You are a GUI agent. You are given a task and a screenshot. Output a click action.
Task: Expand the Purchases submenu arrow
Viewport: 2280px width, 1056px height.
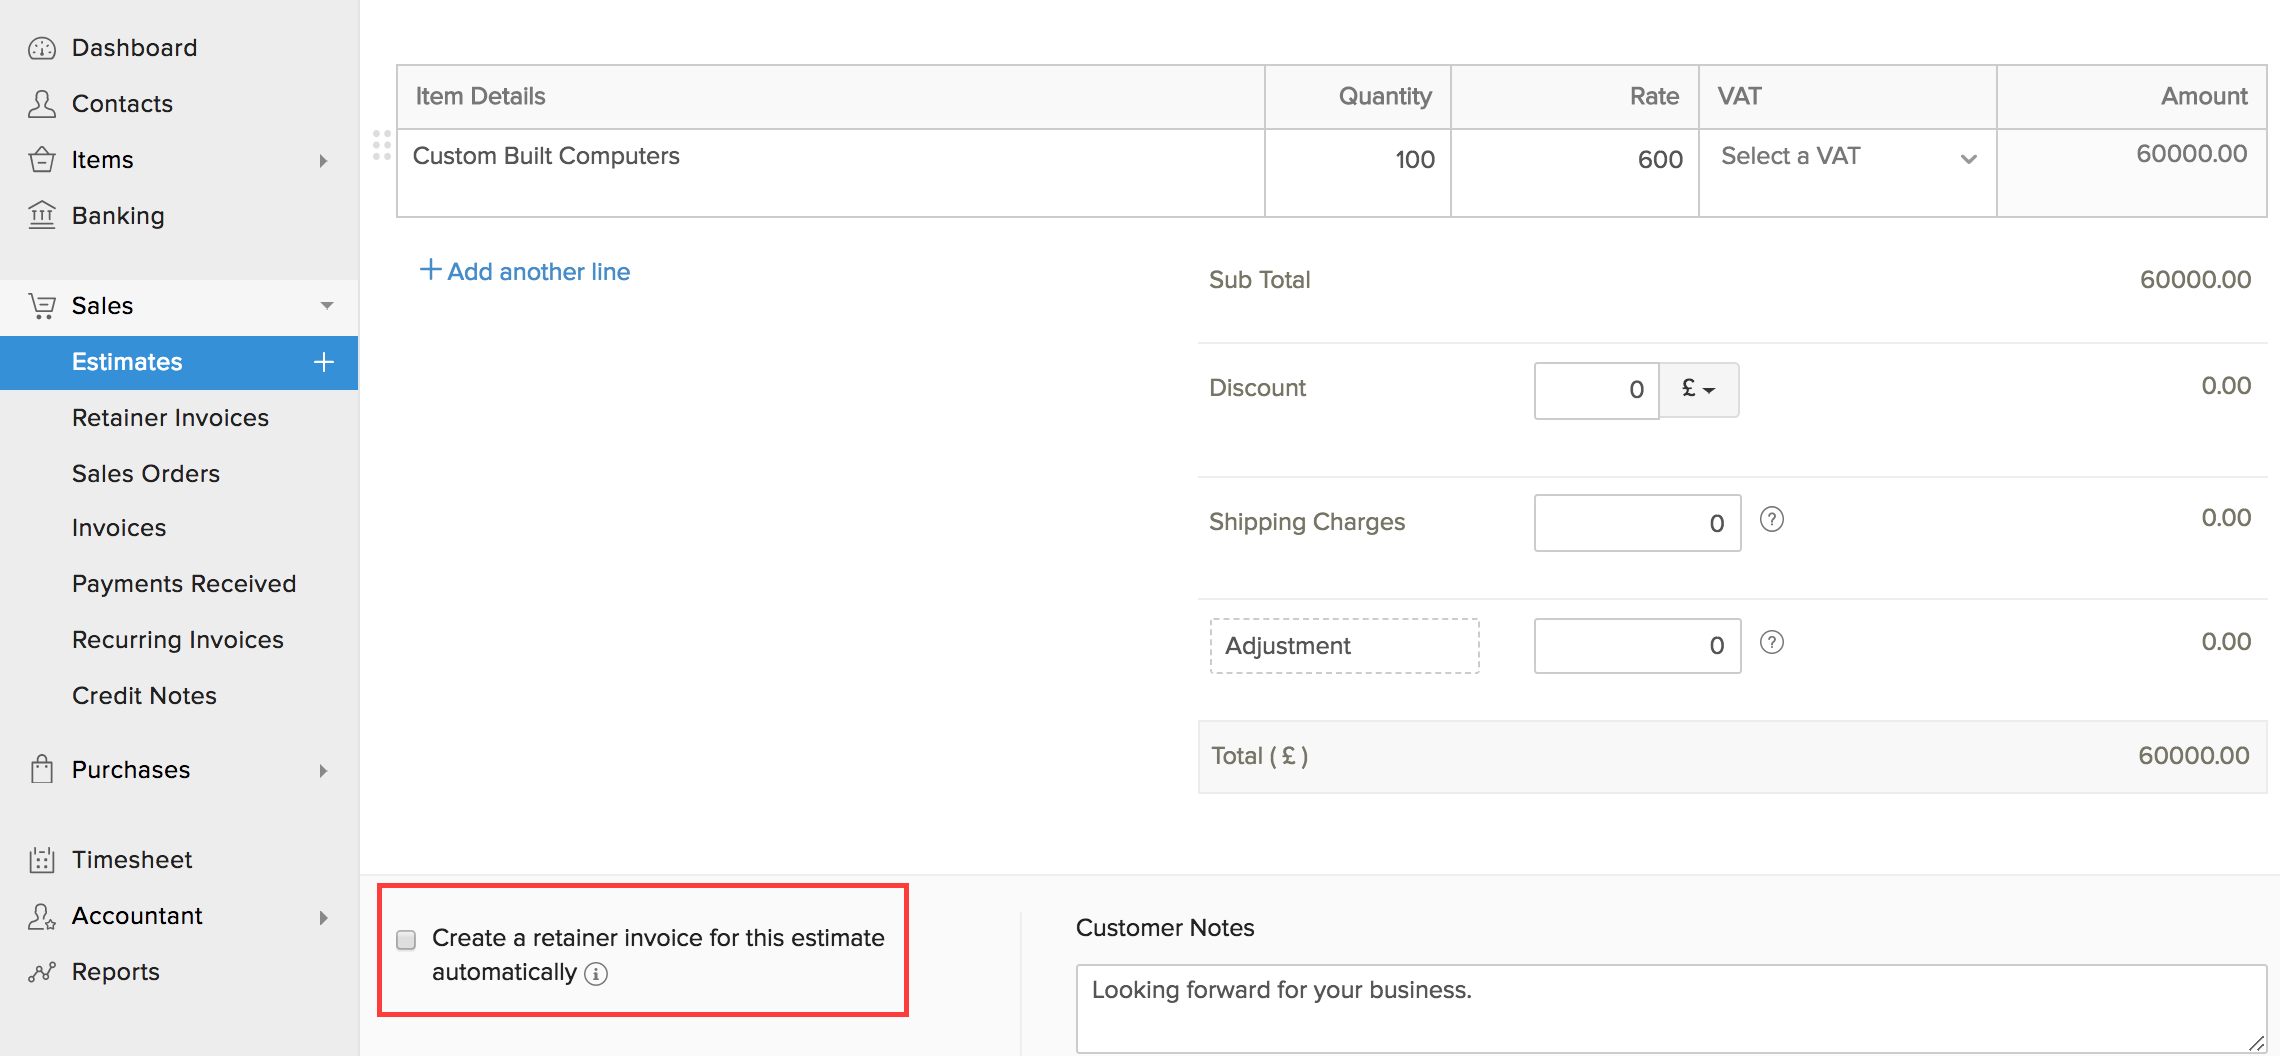pyautogui.click(x=323, y=771)
